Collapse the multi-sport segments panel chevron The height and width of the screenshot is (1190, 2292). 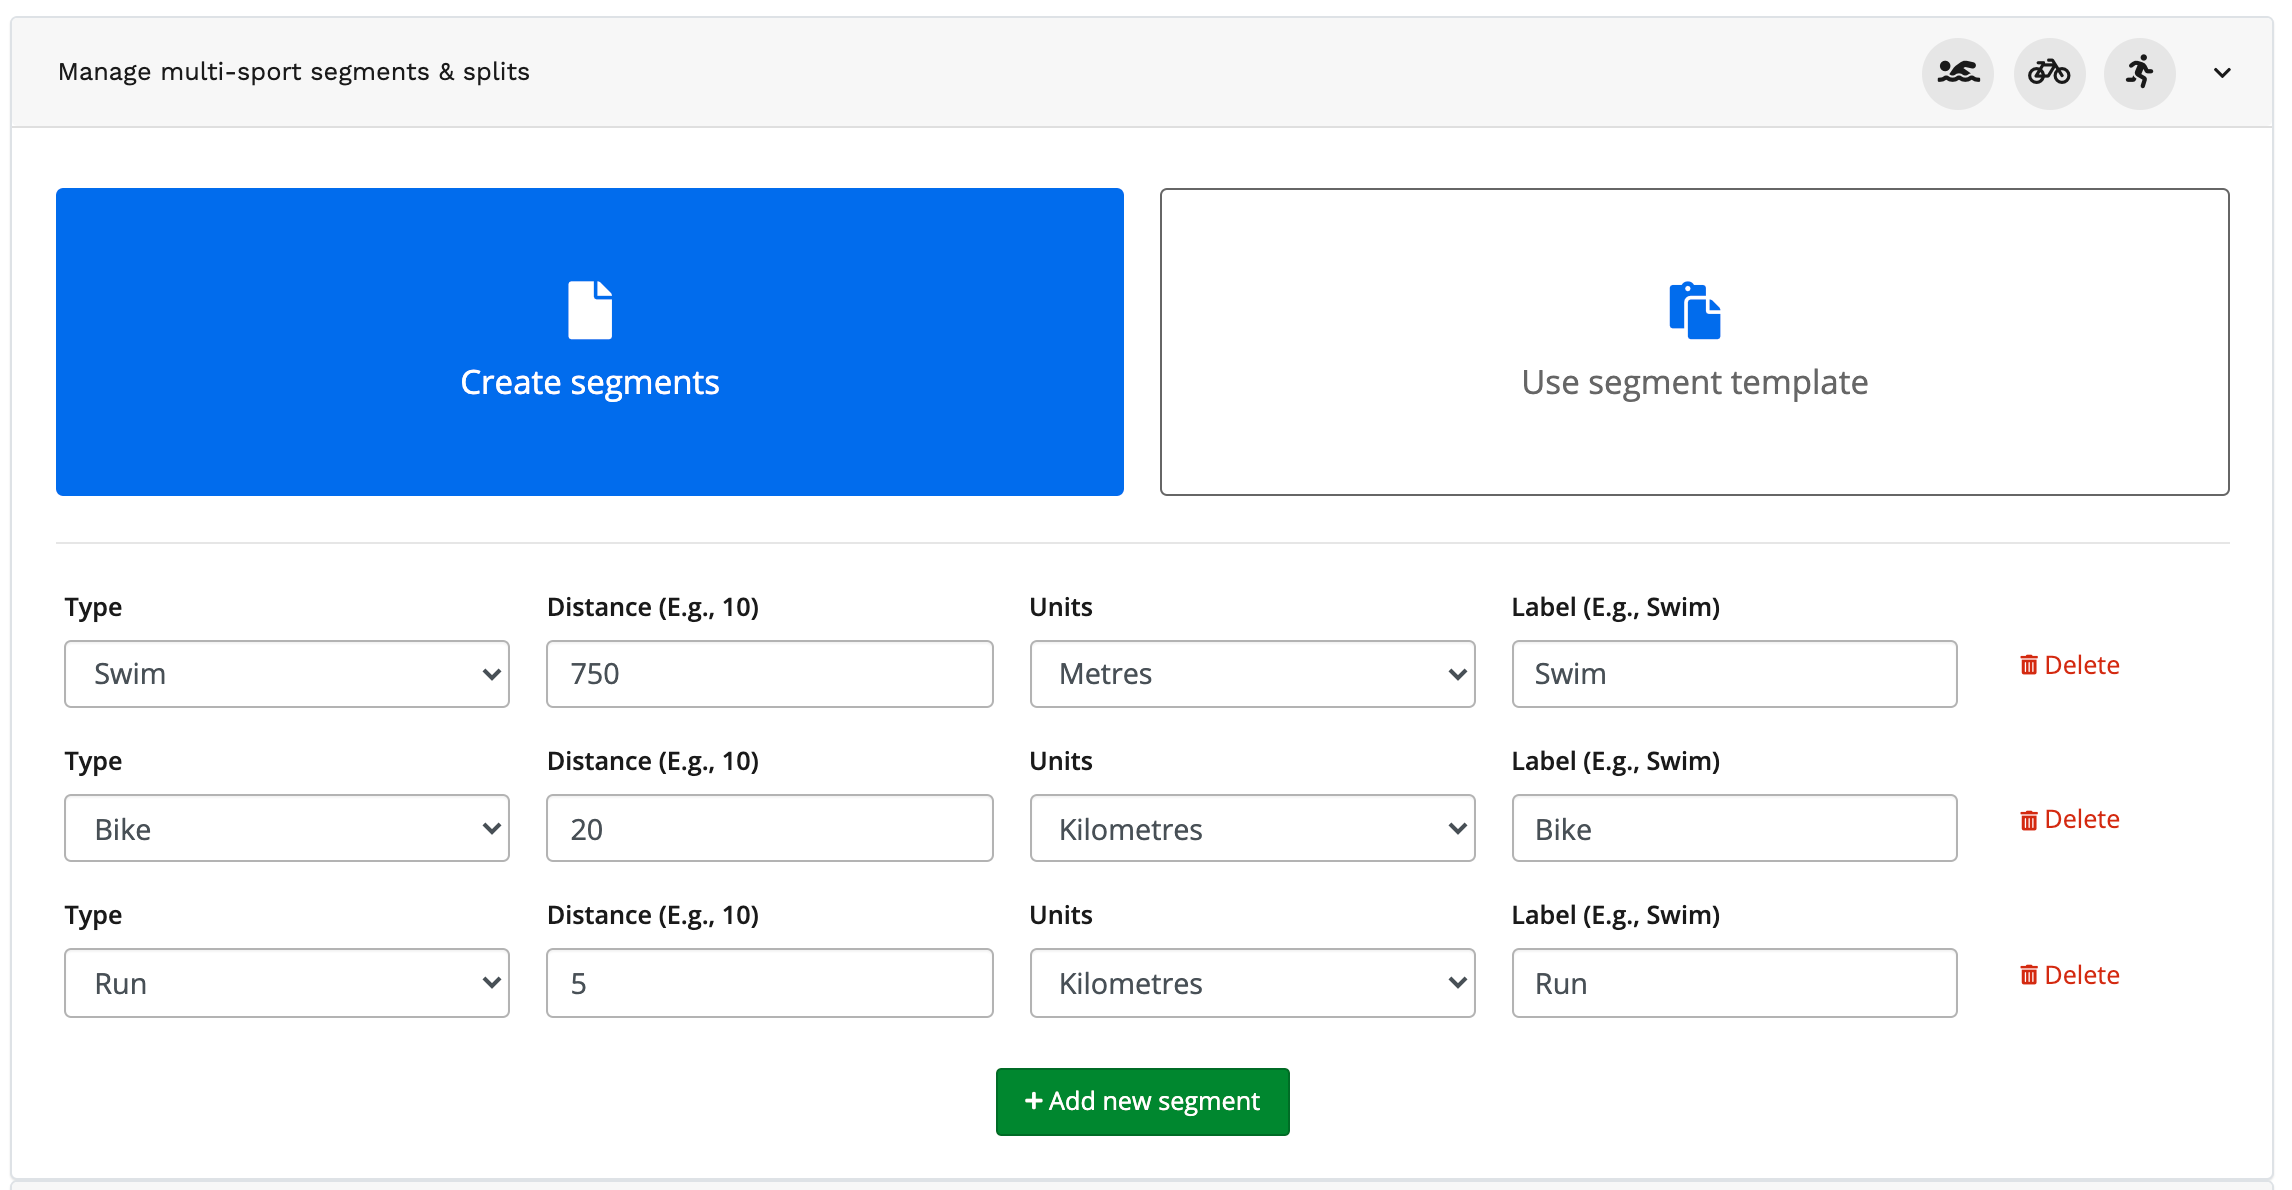(x=2222, y=73)
